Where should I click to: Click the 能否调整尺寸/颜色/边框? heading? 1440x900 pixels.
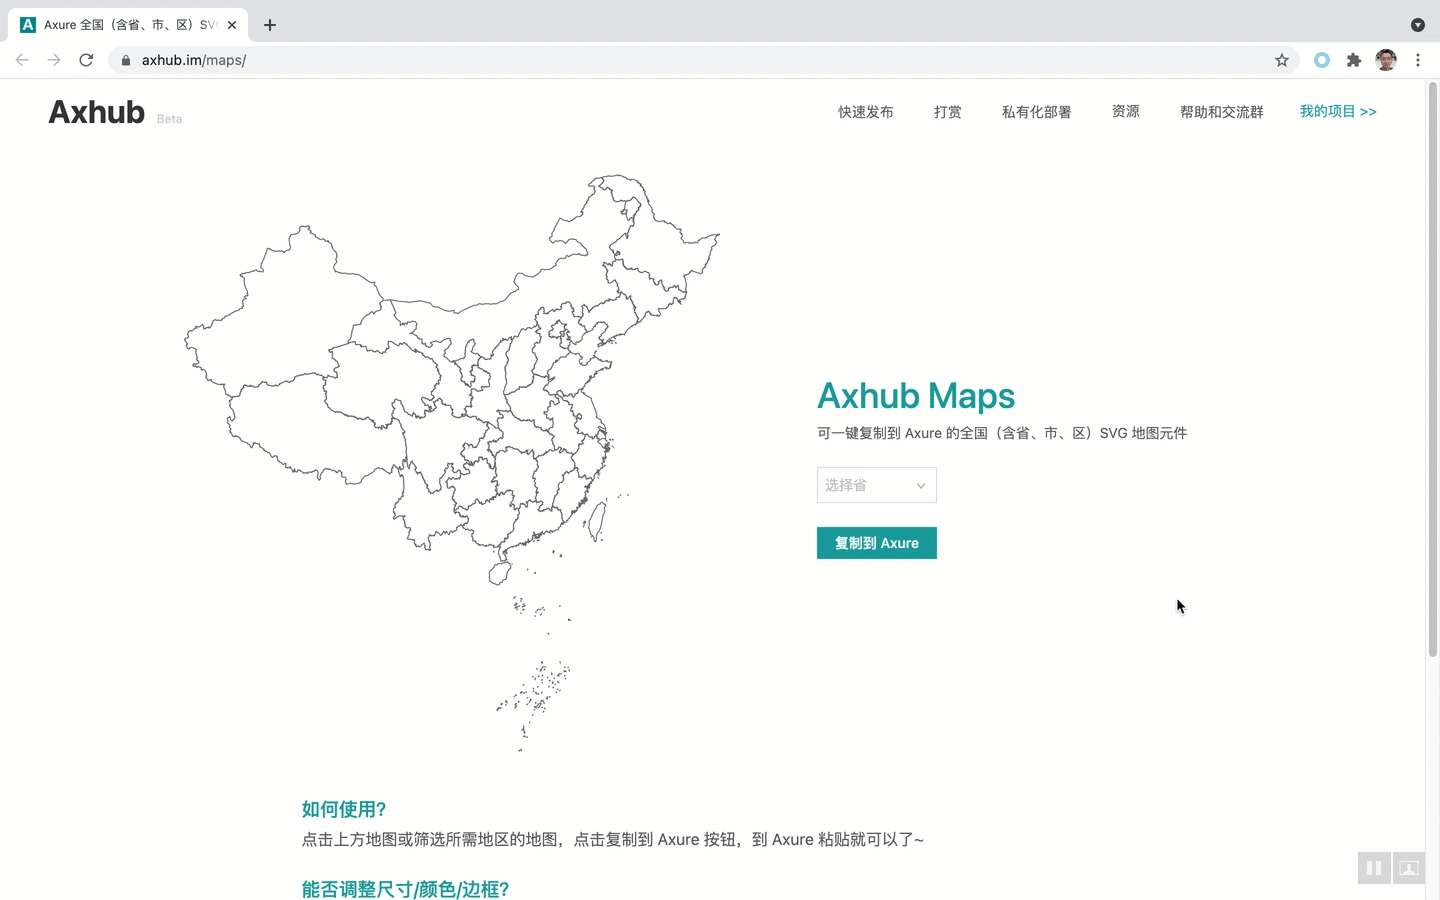click(x=405, y=889)
